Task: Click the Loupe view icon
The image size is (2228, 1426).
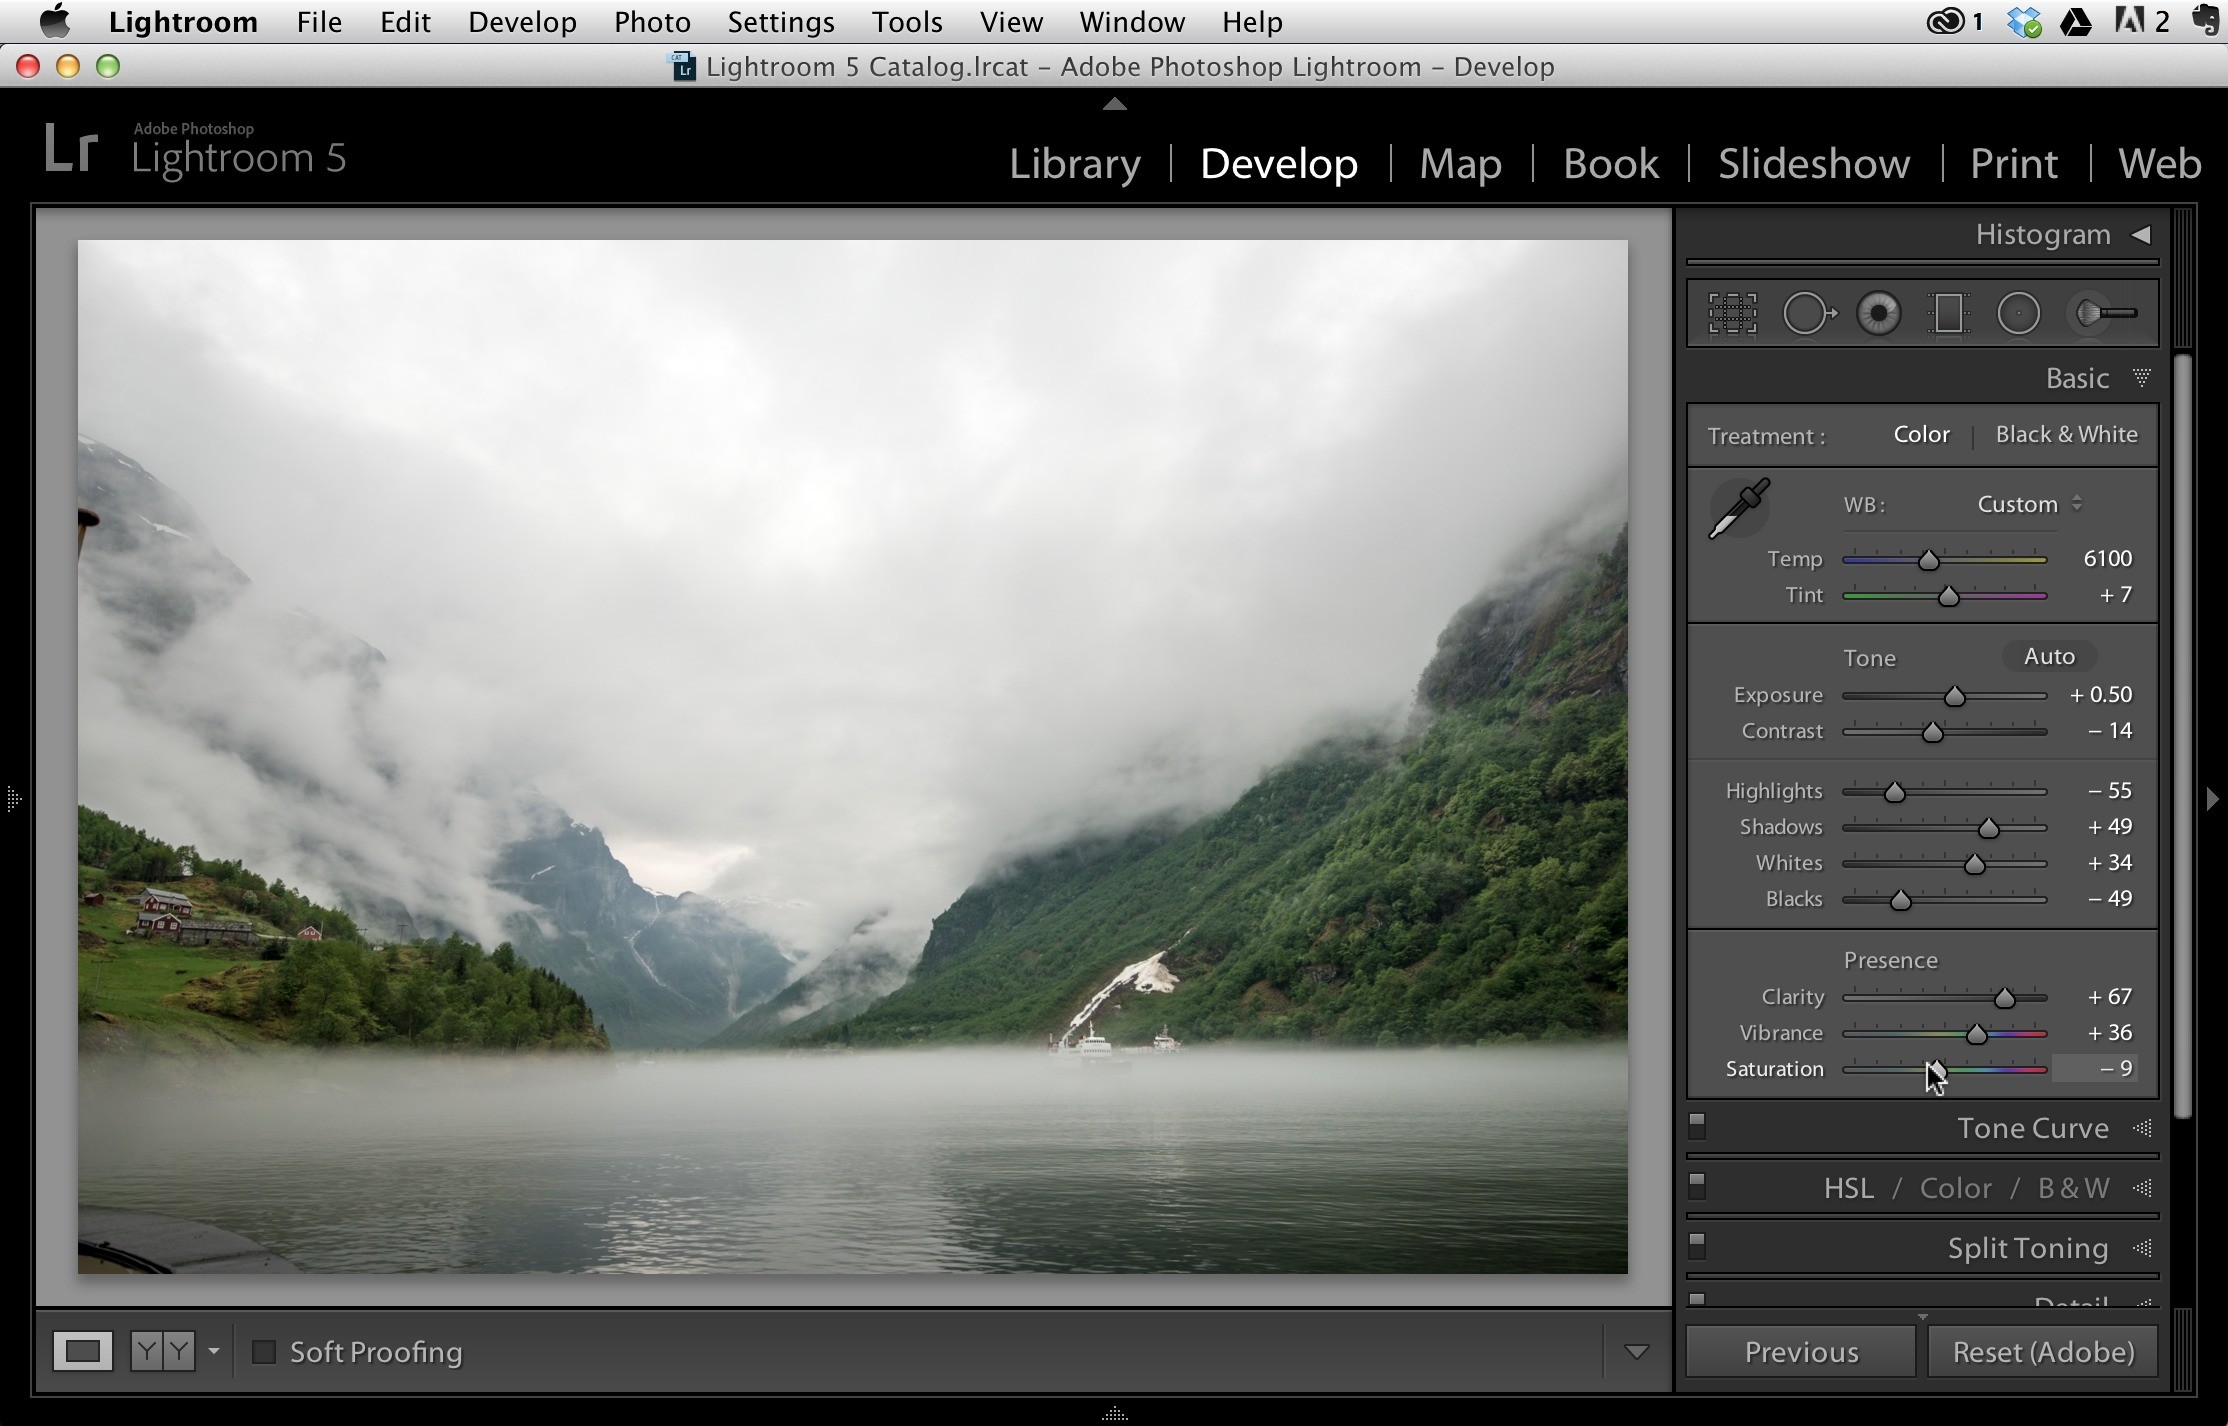Action: click(x=83, y=1352)
